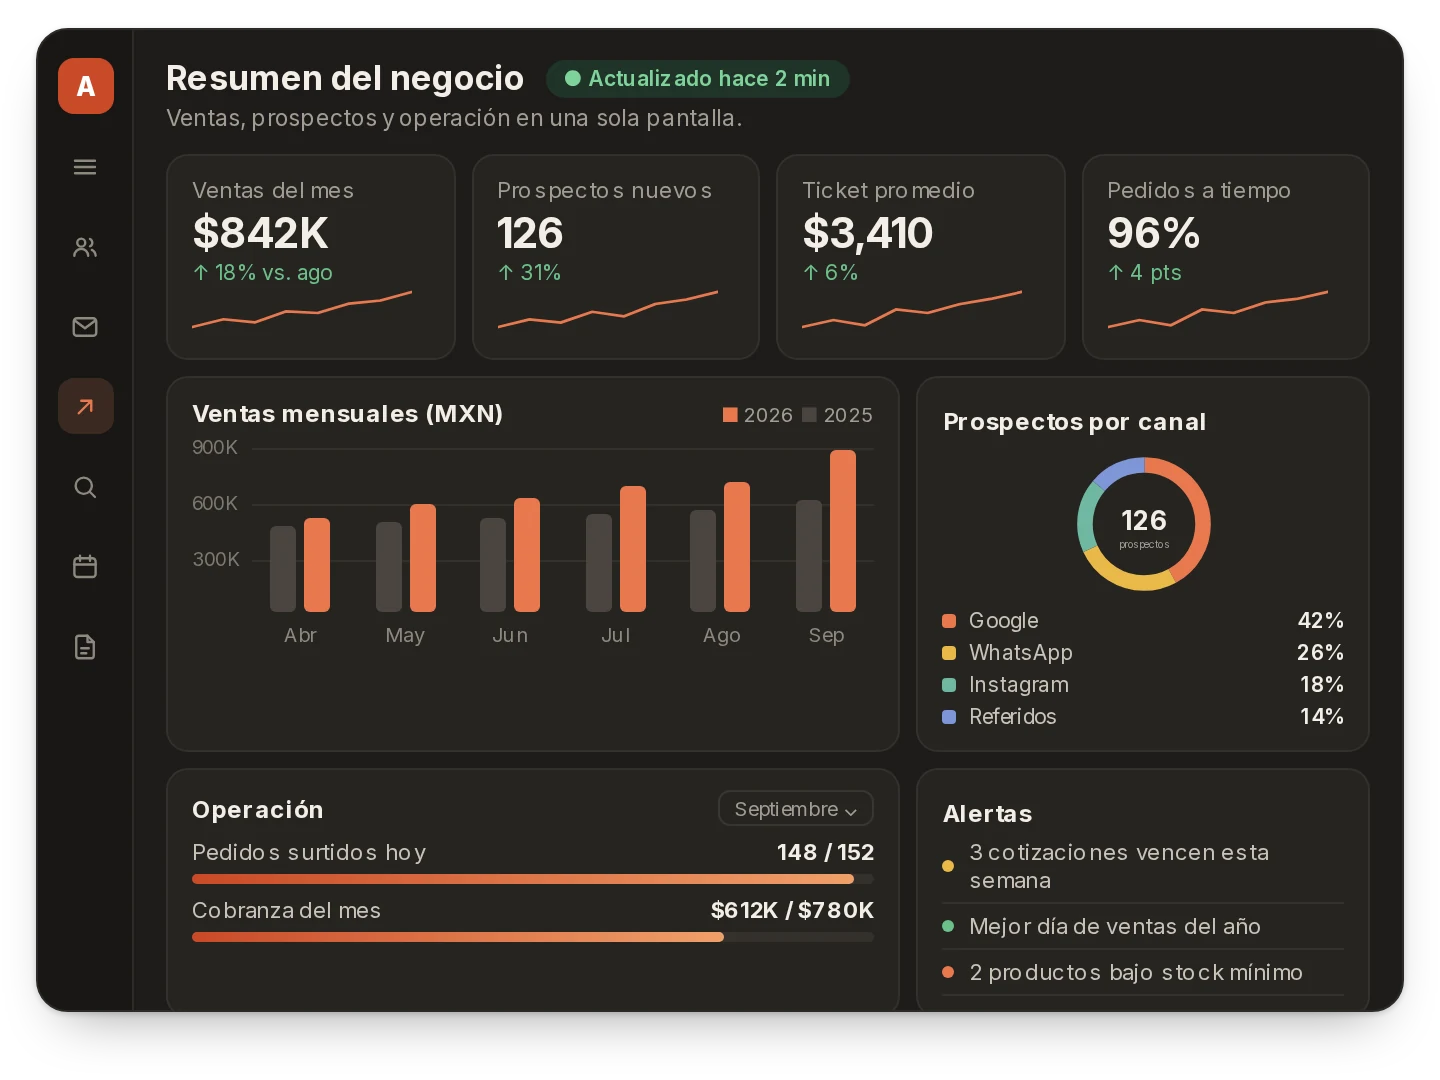Click the May axis label
Viewport: 1440px width, 1080px height.
click(x=405, y=636)
